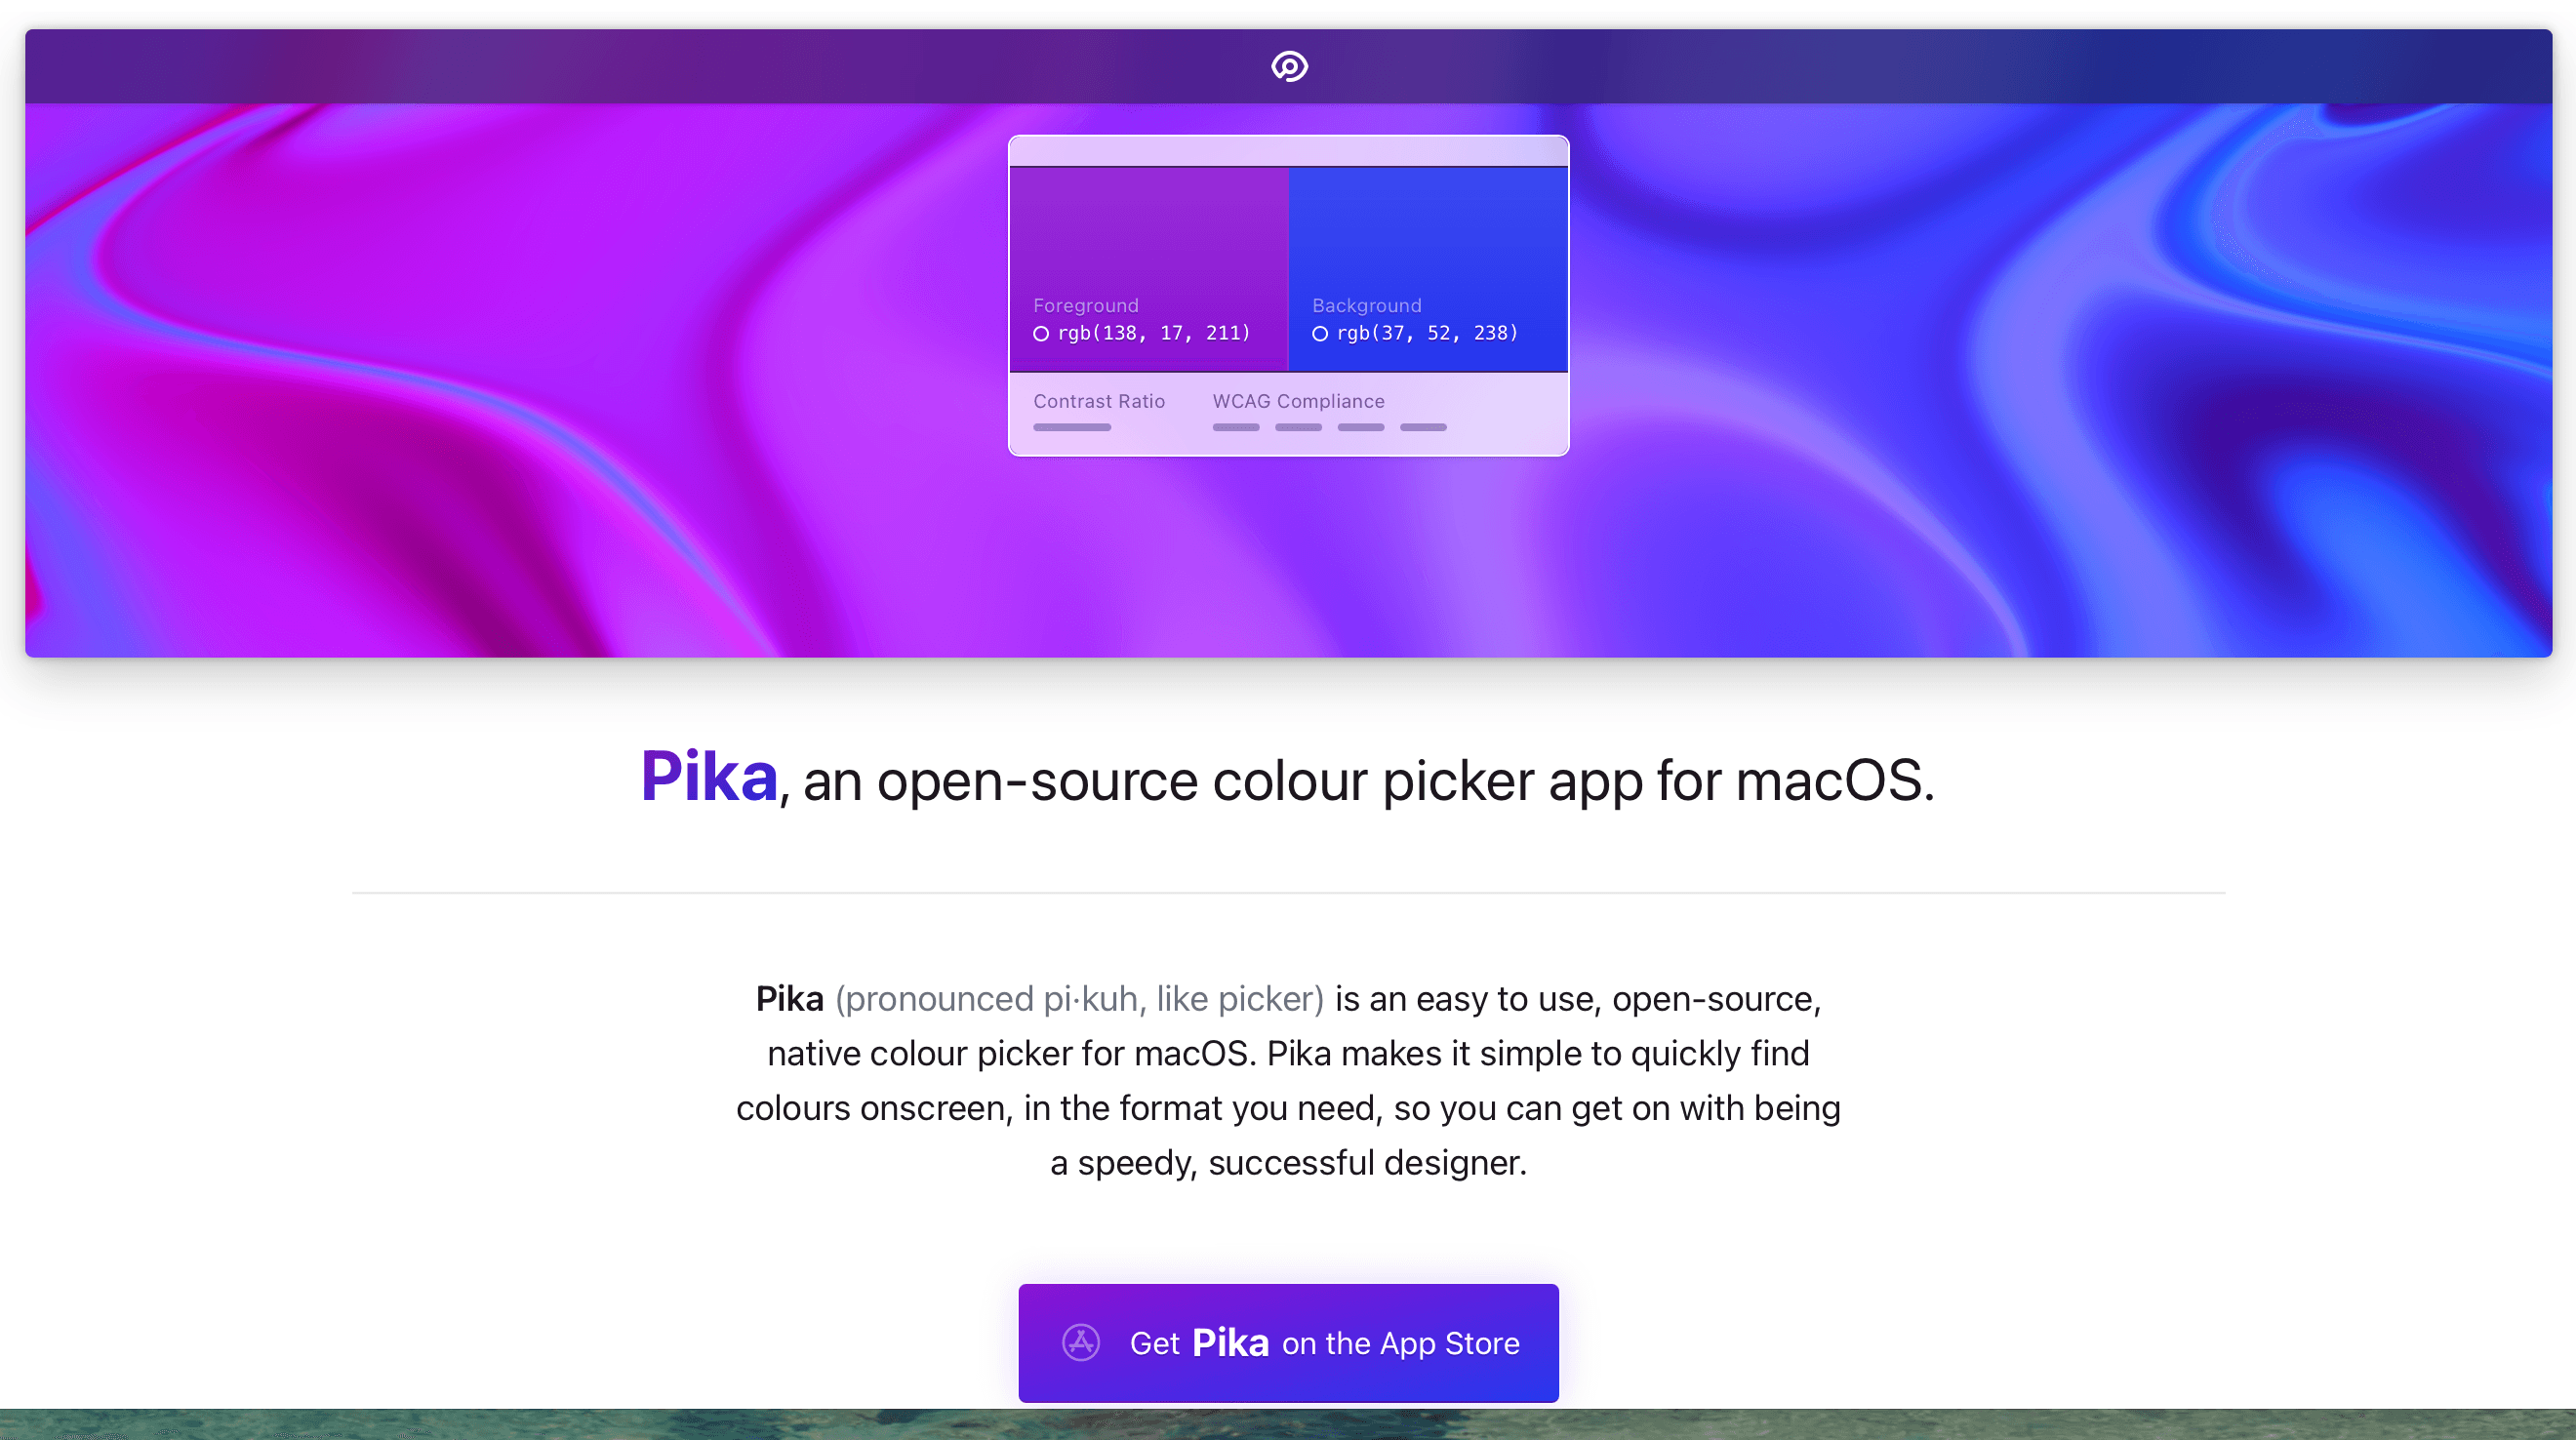The image size is (2576, 1440).
Task: Click the large purple Pika word in the headline
Action: point(709,776)
